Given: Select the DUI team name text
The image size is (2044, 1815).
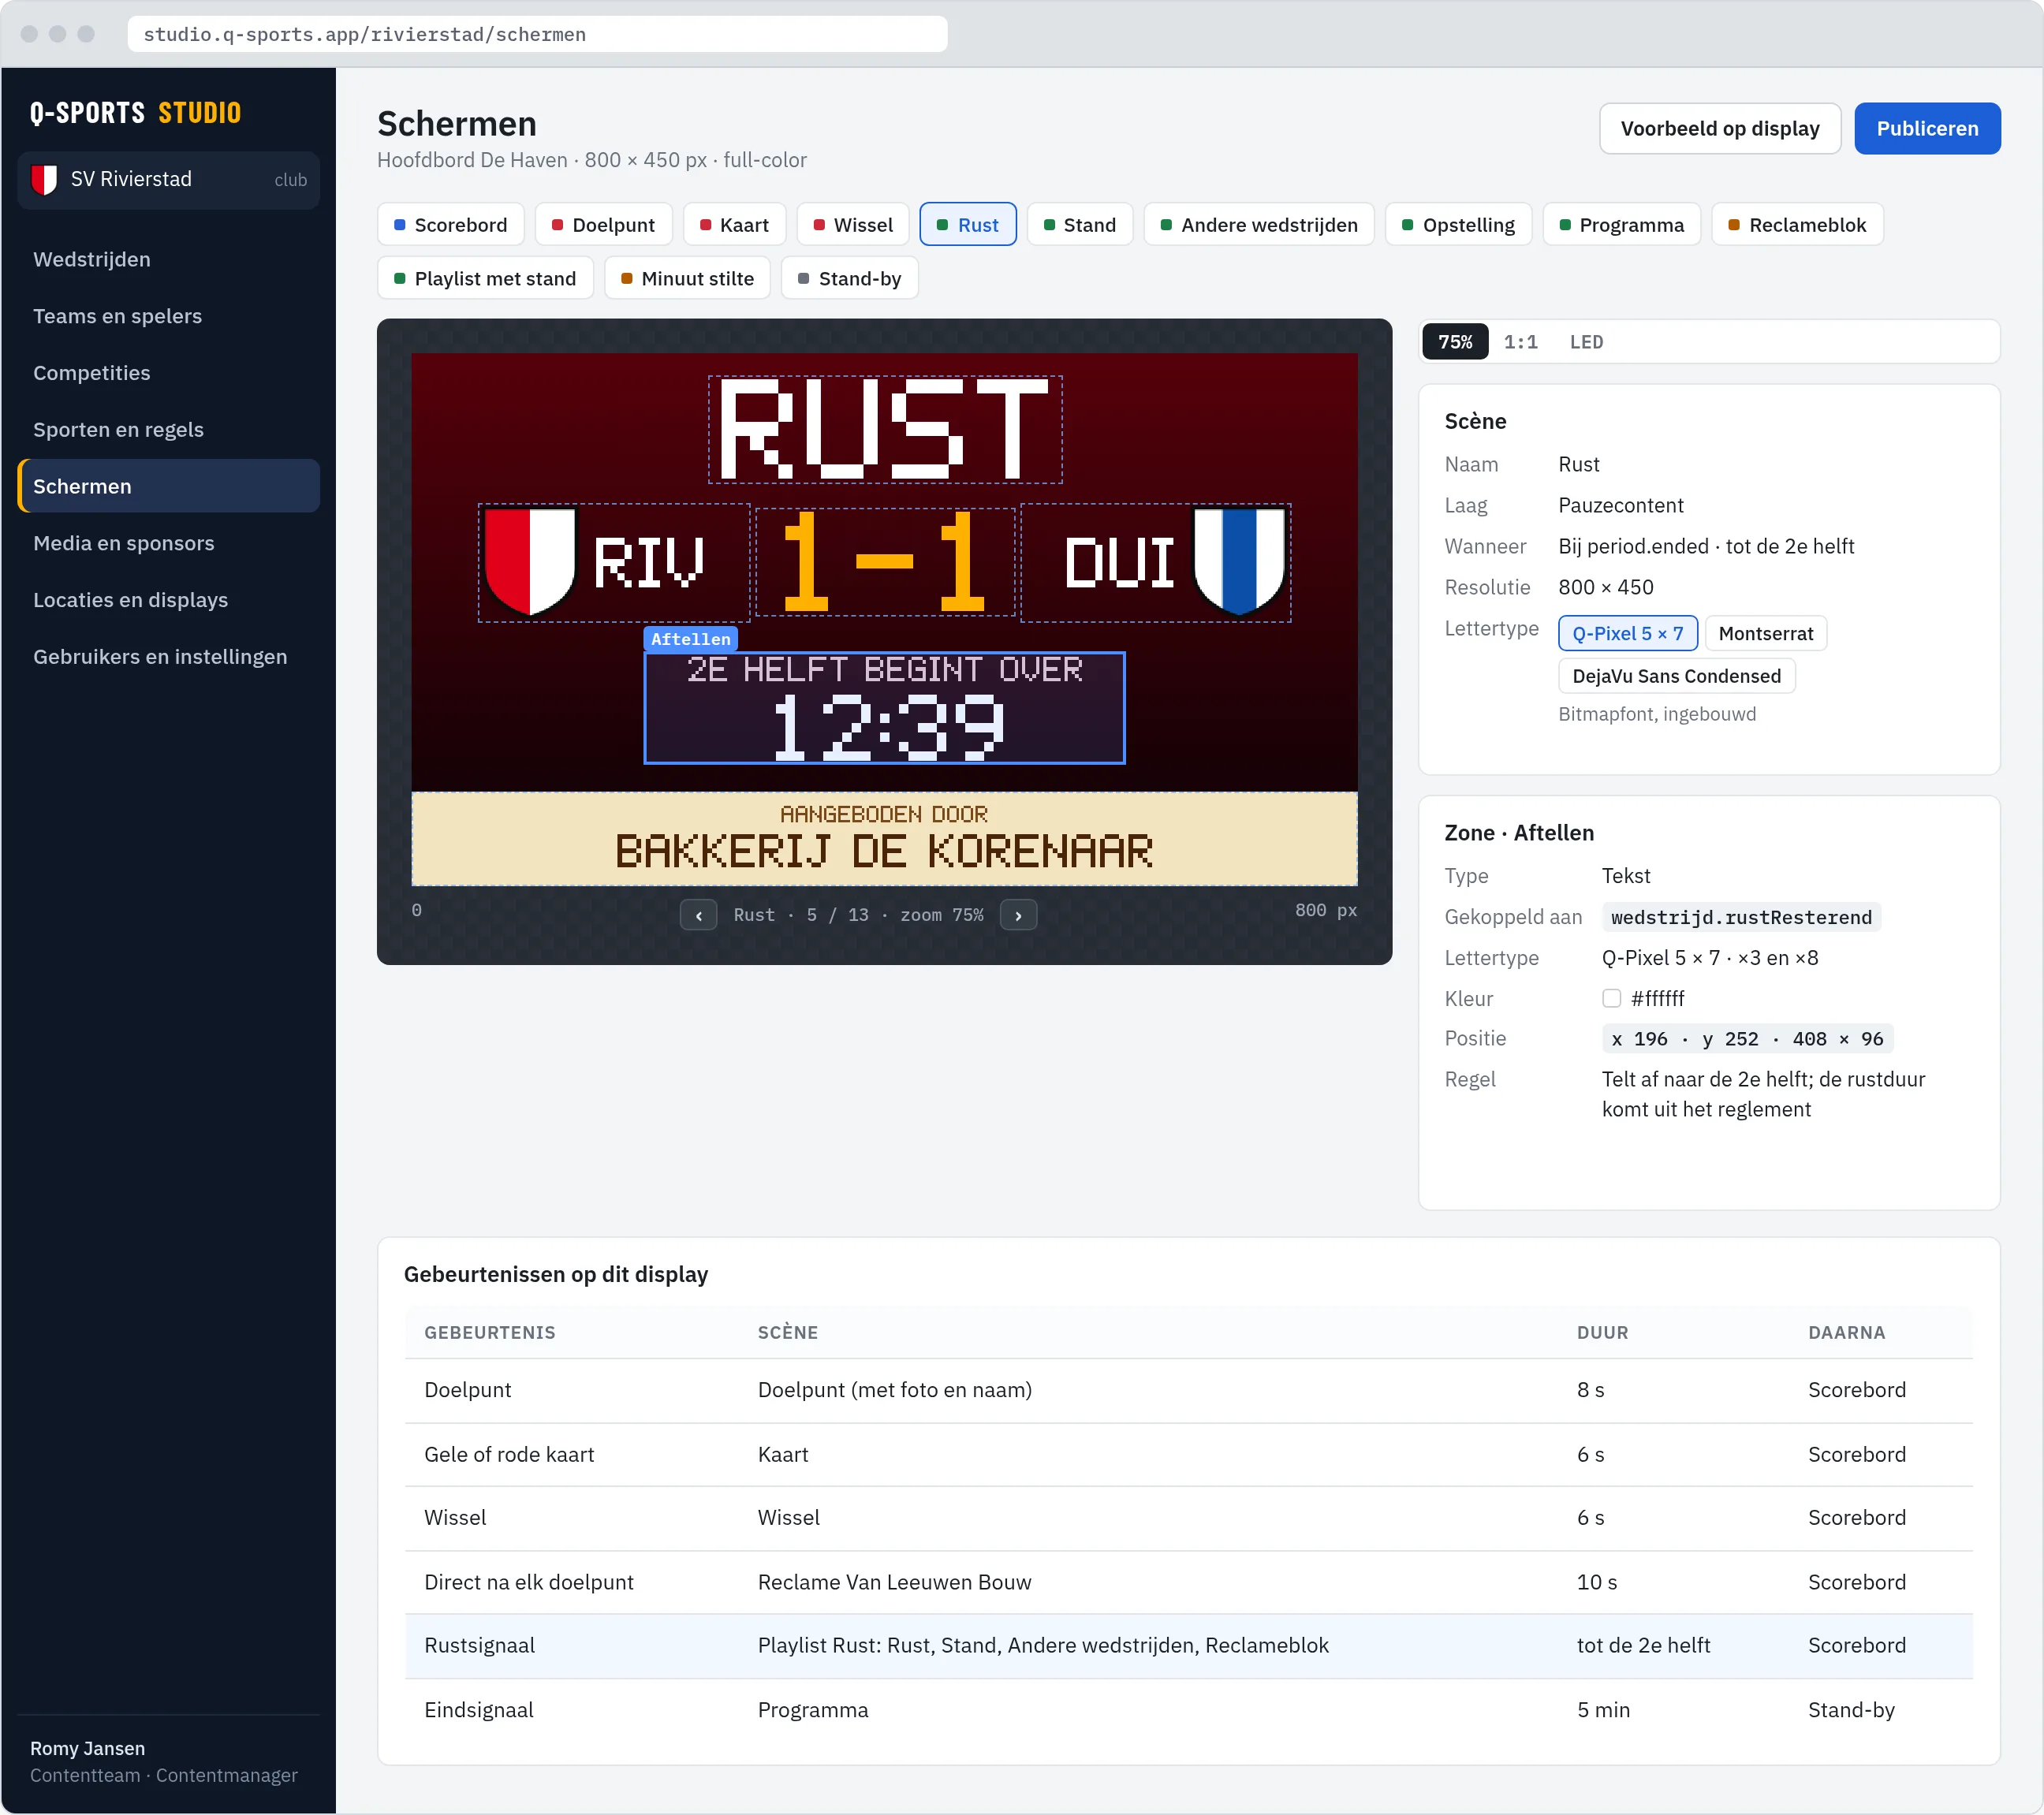Looking at the screenshot, I should point(1119,562).
